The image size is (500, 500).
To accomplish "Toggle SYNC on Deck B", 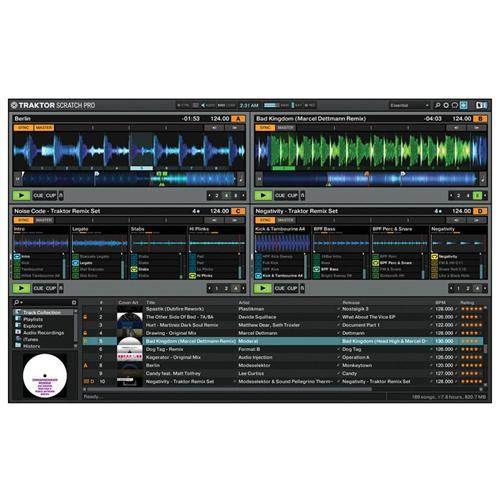I will tap(265, 128).
